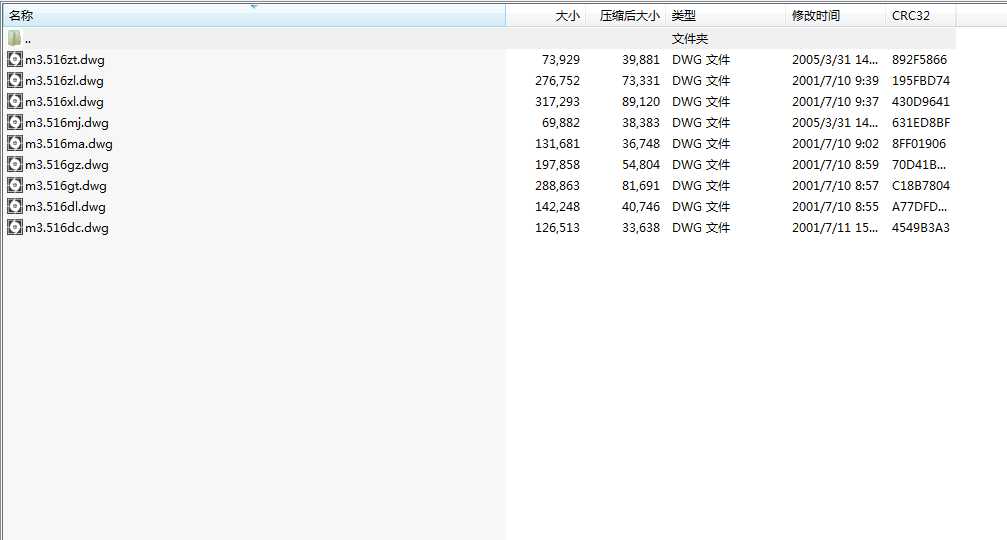1007x540 pixels.
Task: Click the DWG icon of m3.516xl.dwg
Action: (x=15, y=101)
